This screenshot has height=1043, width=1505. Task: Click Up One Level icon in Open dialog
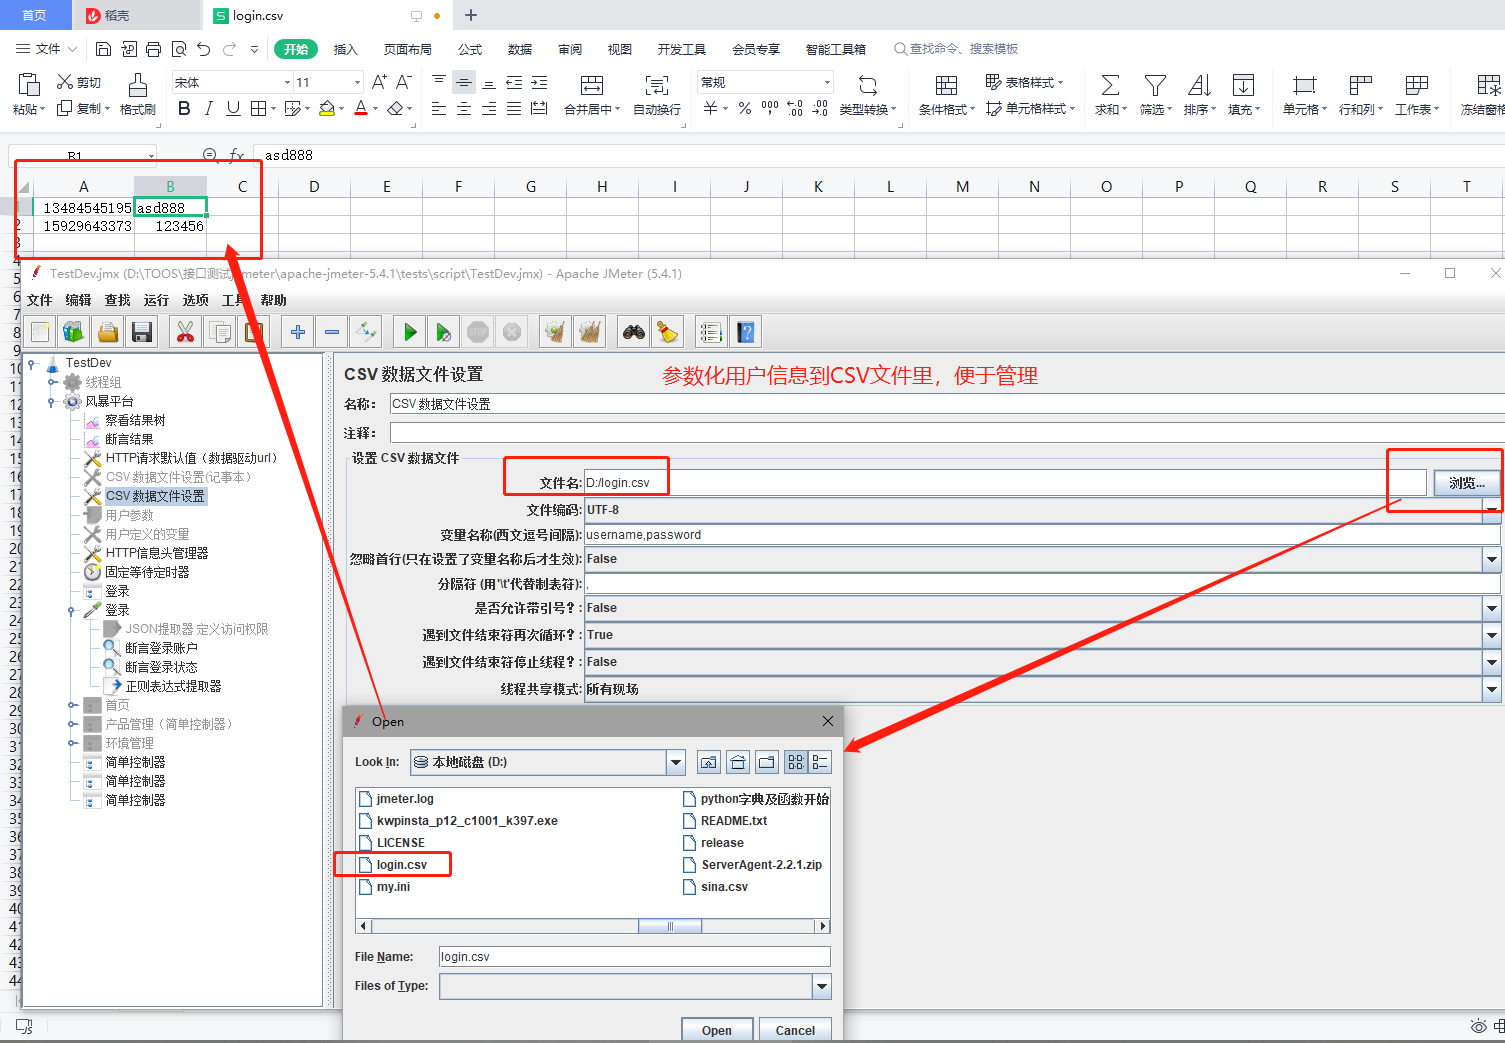709,762
